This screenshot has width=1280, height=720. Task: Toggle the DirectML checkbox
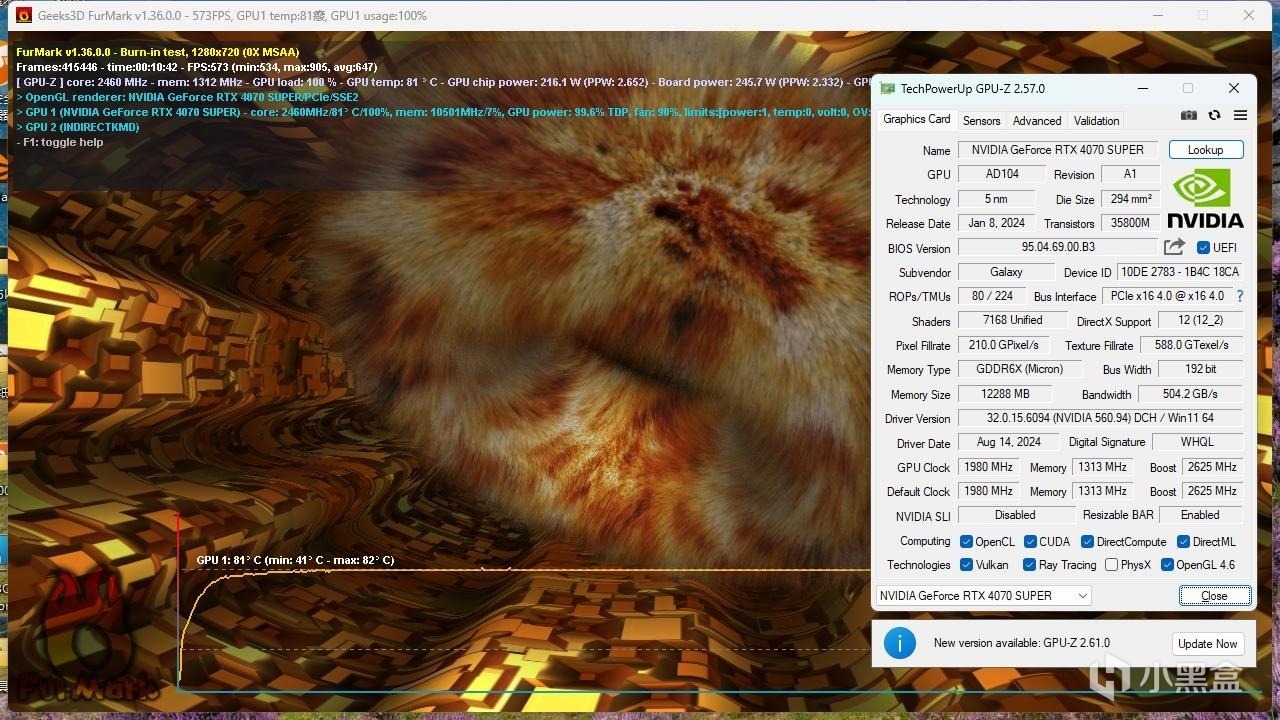pos(1184,542)
